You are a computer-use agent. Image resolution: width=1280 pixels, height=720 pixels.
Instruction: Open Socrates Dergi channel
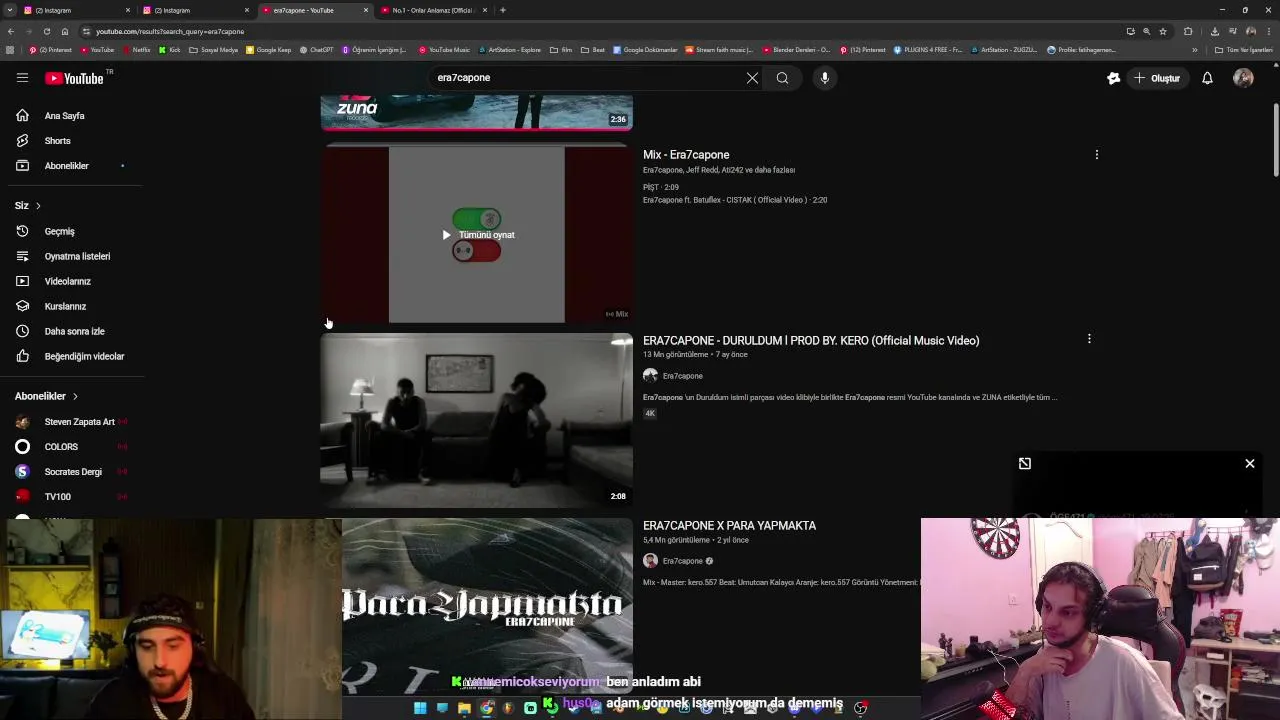point(72,472)
